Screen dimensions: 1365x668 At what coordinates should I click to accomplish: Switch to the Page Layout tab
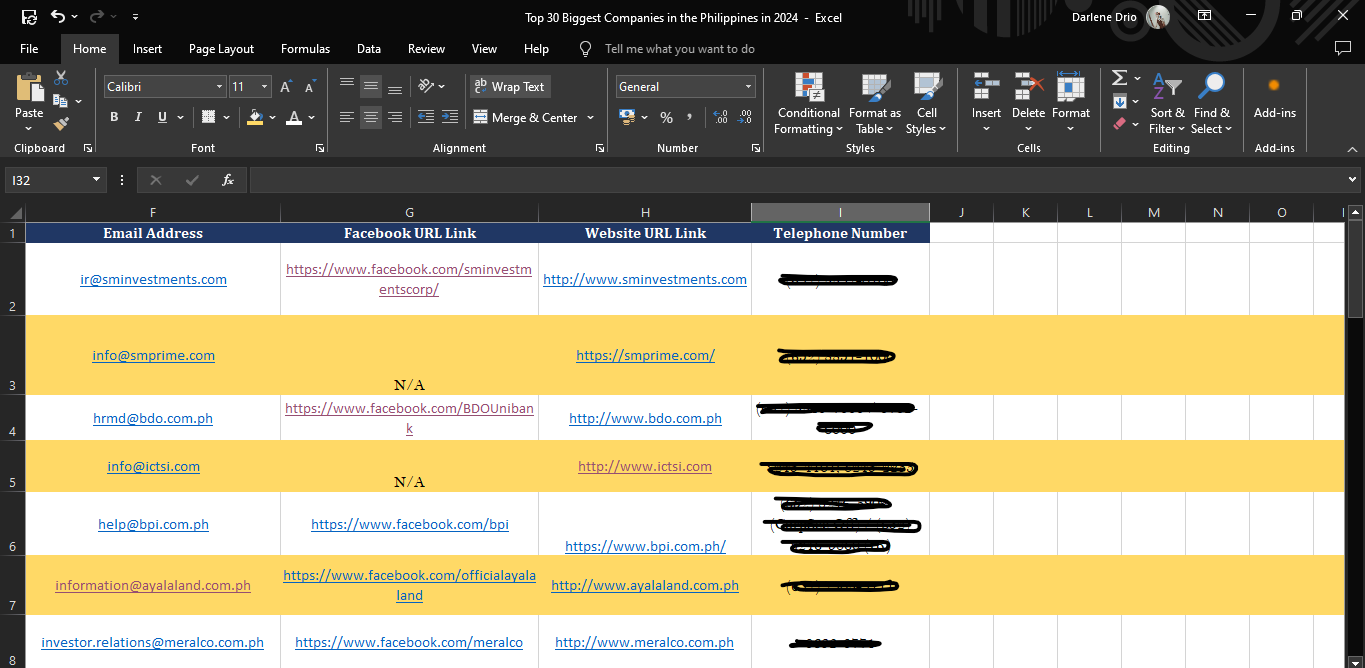tap(221, 48)
